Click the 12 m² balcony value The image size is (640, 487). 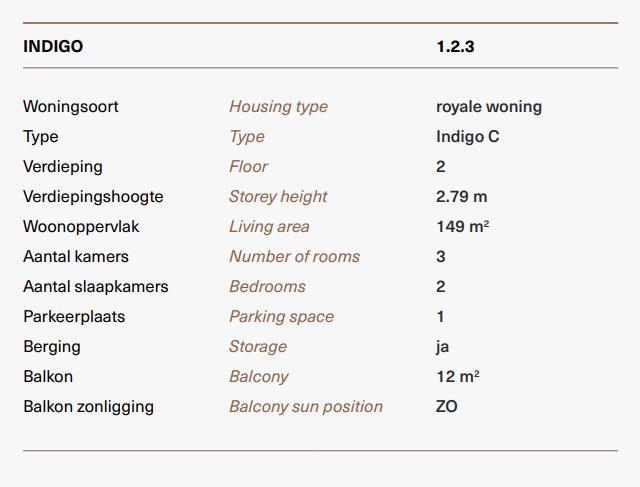[458, 376]
